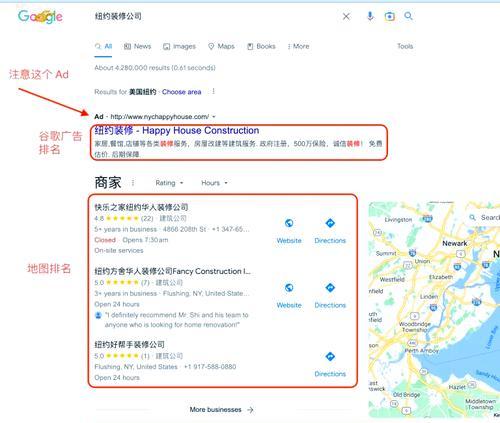Open the map thumbnail of Newark area
This screenshot has width=500, height=423.
[434, 309]
